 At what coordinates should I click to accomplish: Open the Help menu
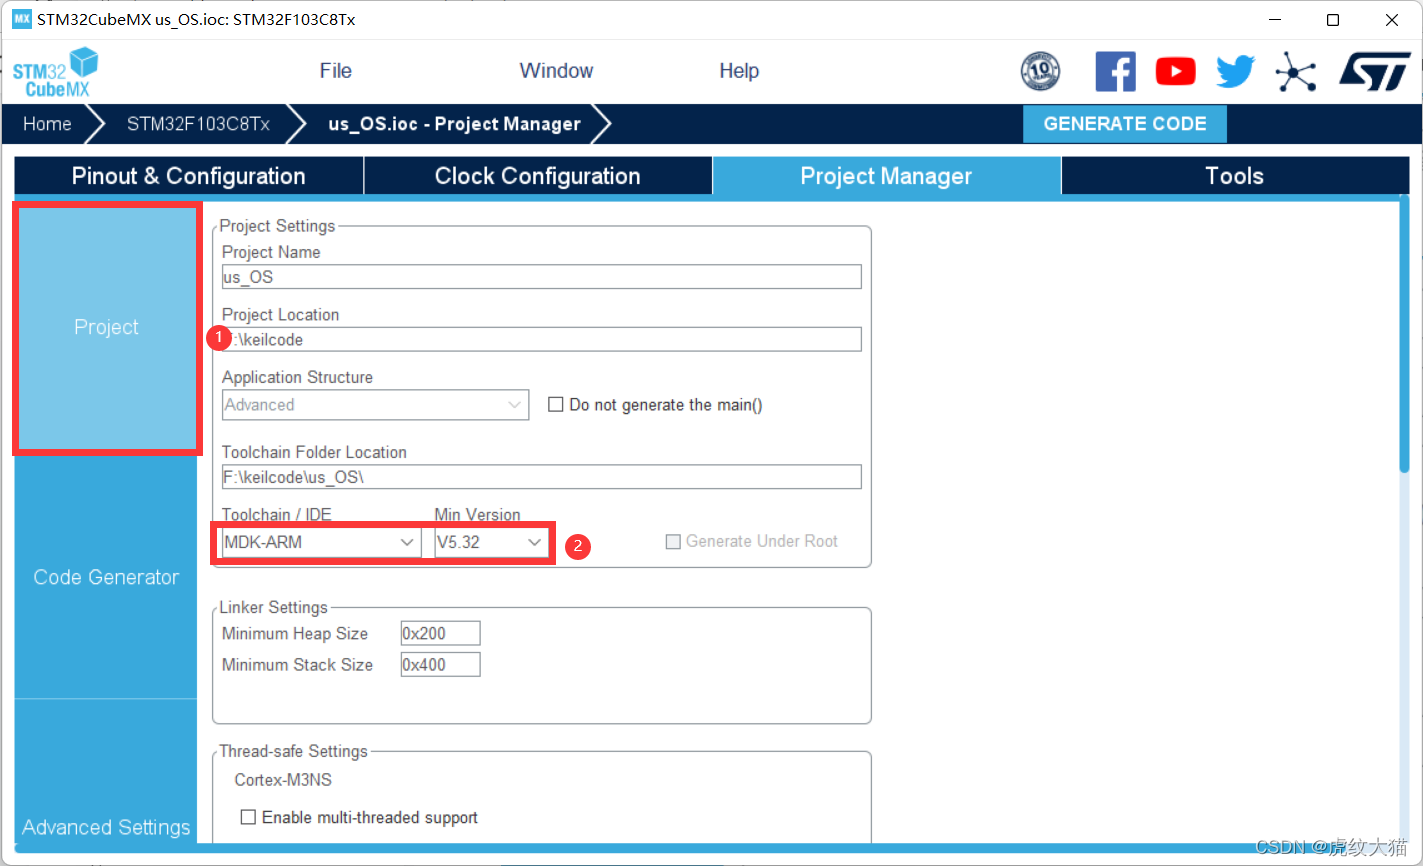[739, 71]
